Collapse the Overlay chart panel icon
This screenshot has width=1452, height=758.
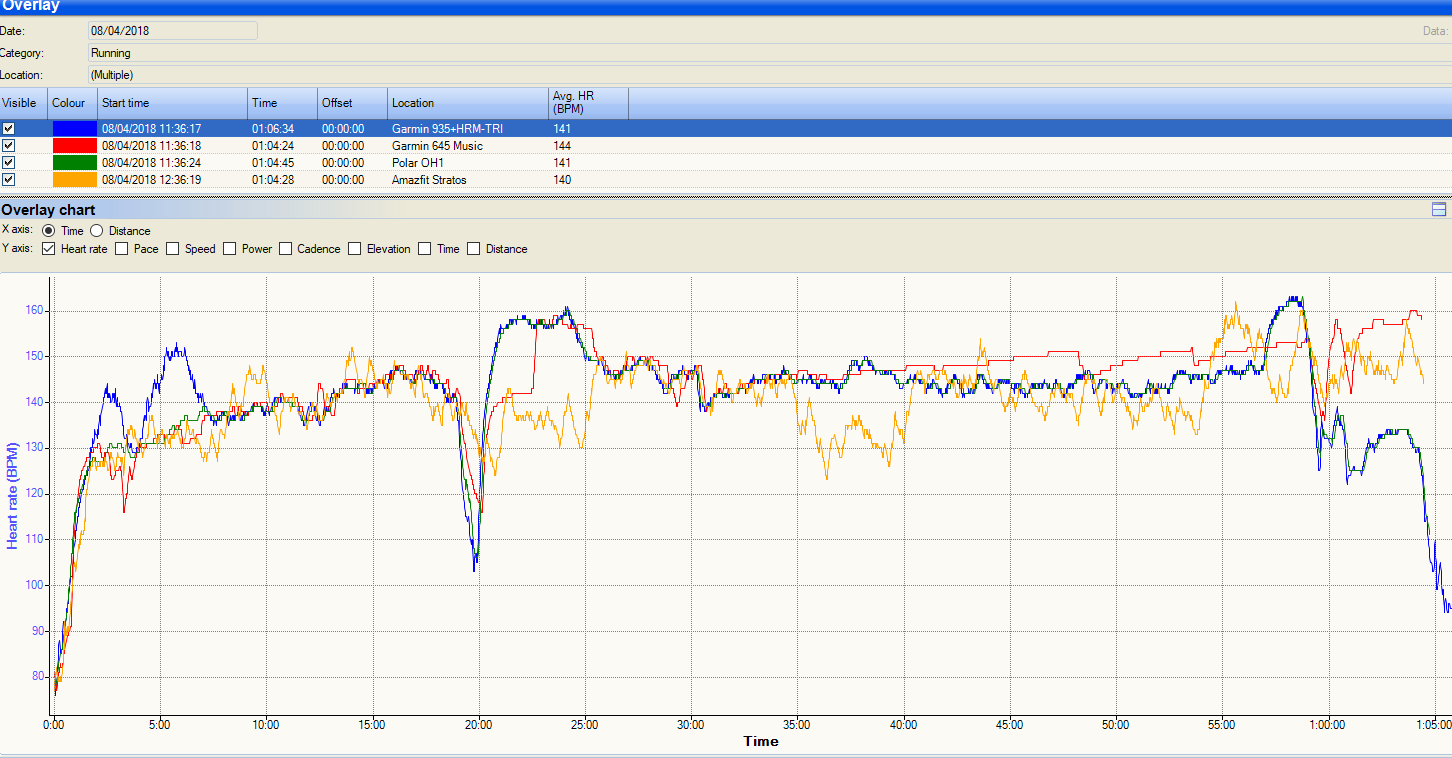point(1439,209)
